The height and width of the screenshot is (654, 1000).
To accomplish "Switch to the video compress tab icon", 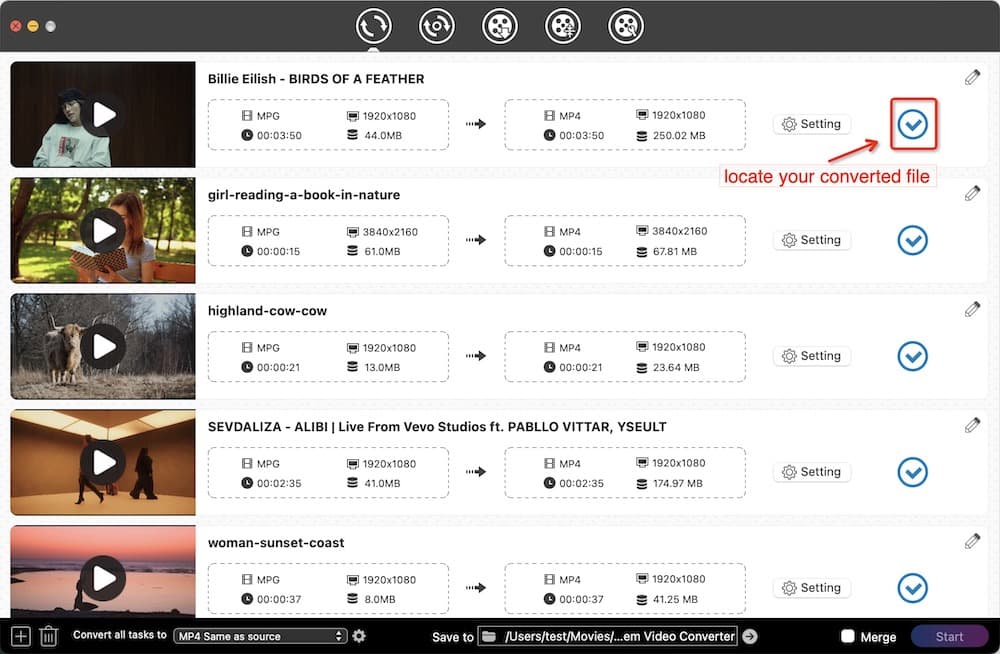I will coord(562,26).
